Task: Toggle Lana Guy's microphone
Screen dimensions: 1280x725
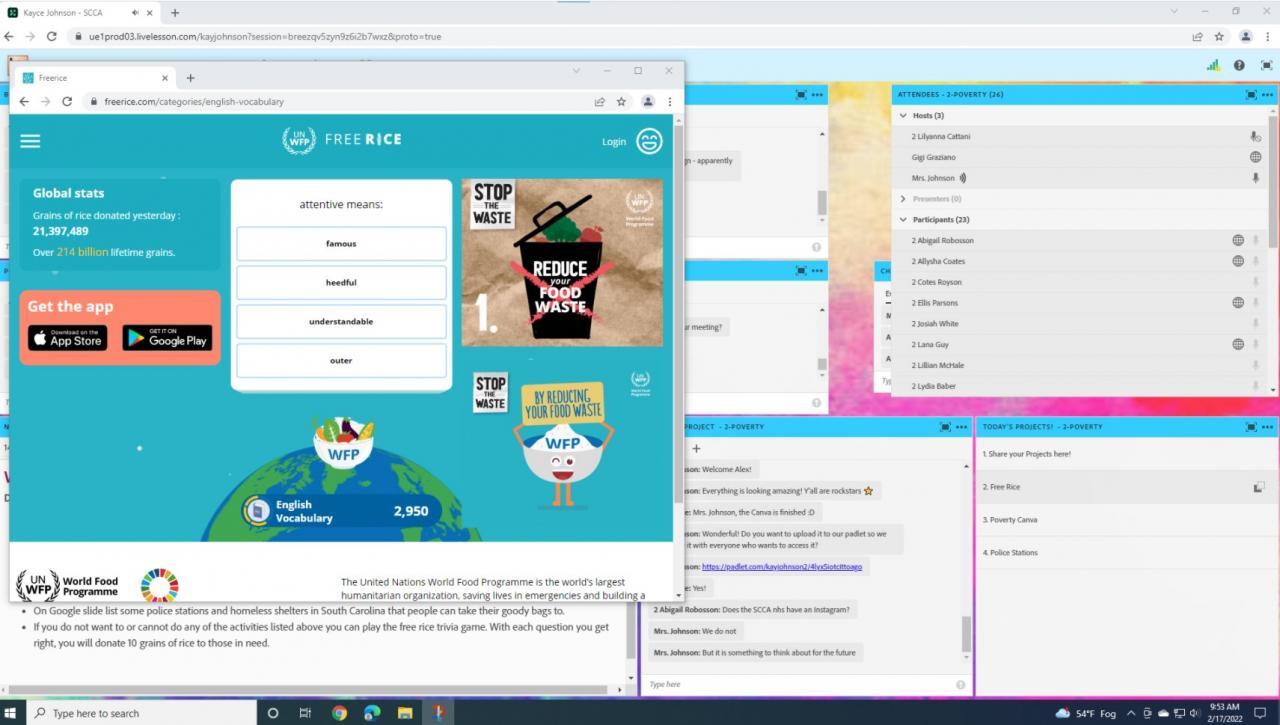Action: point(1255,344)
